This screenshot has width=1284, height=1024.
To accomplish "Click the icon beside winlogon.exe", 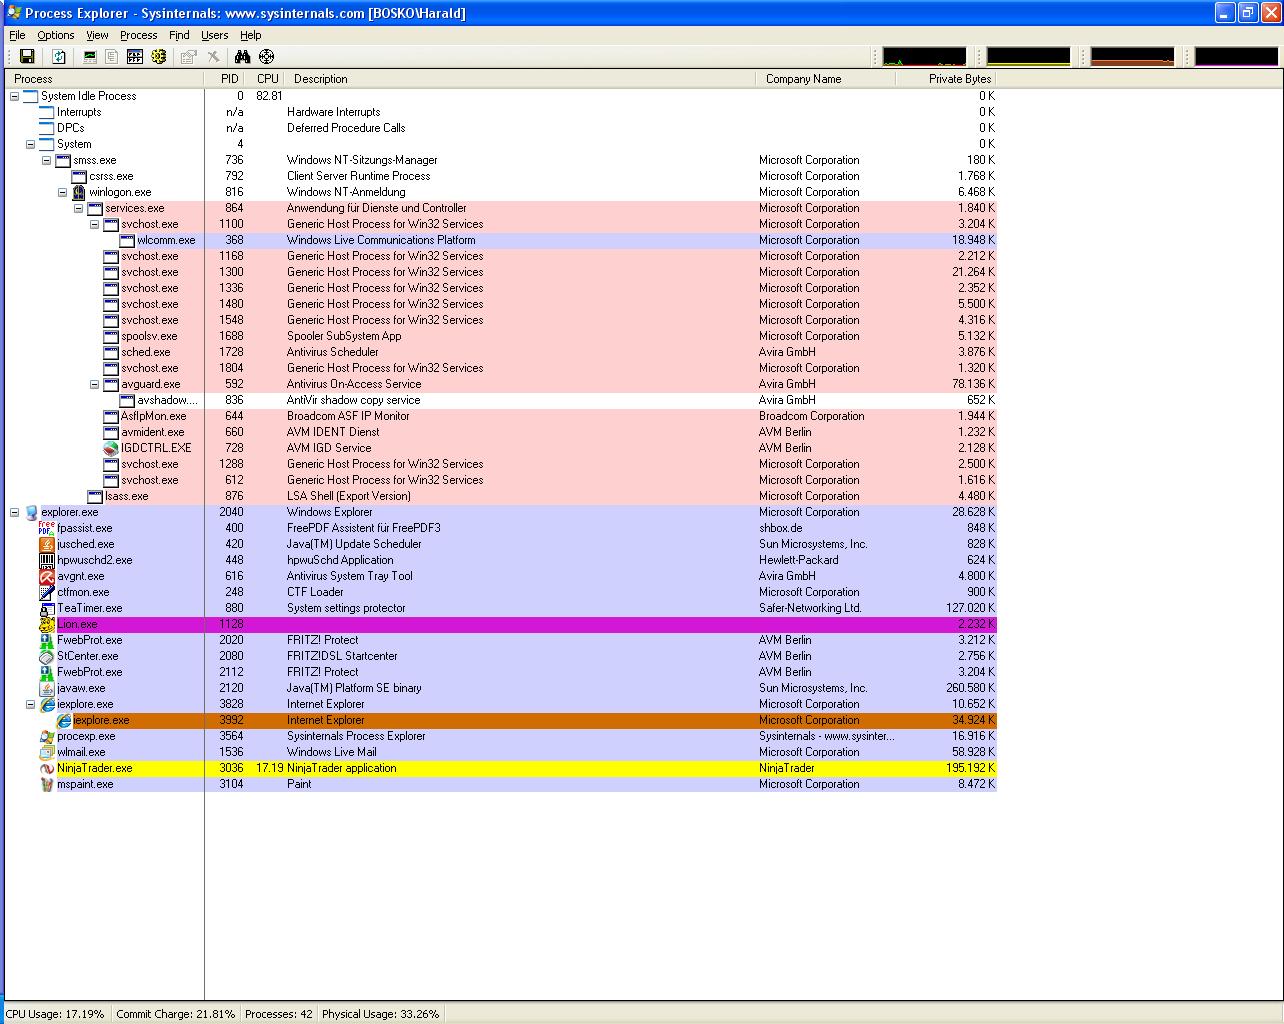I will click(x=78, y=192).
